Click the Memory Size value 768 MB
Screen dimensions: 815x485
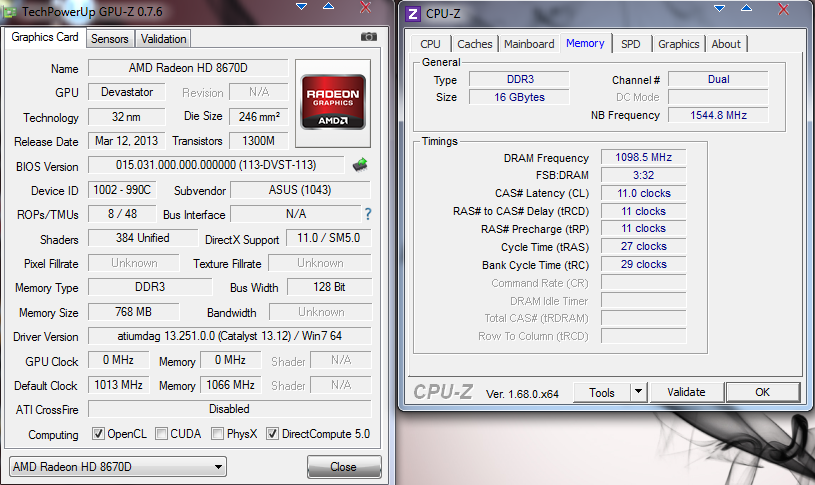click(x=134, y=312)
